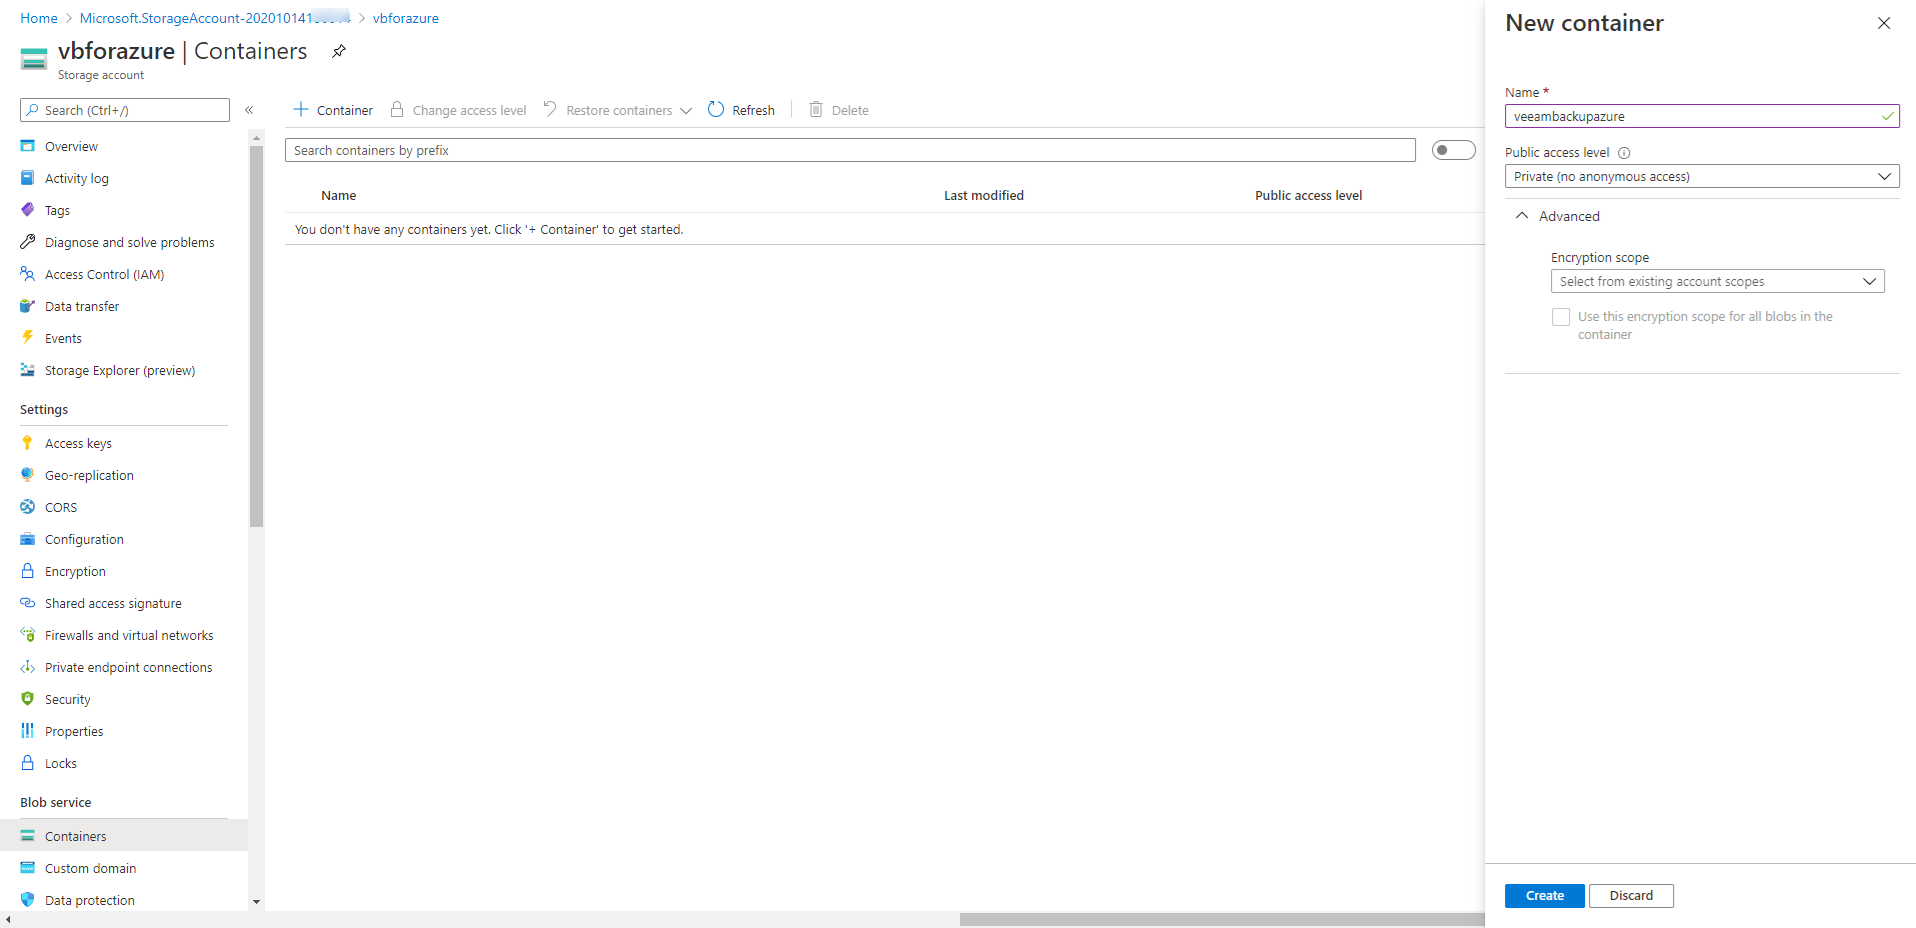Click the Geo-replication globe icon

tap(28, 475)
